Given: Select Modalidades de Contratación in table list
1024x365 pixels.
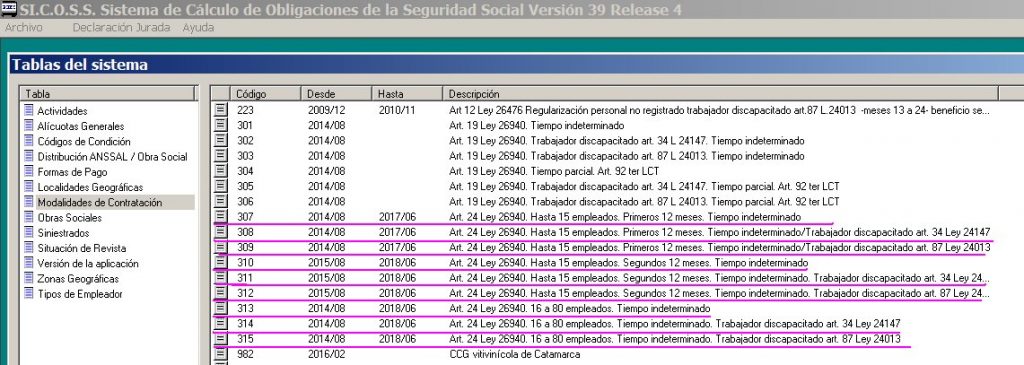Looking at the screenshot, I should [99, 202].
